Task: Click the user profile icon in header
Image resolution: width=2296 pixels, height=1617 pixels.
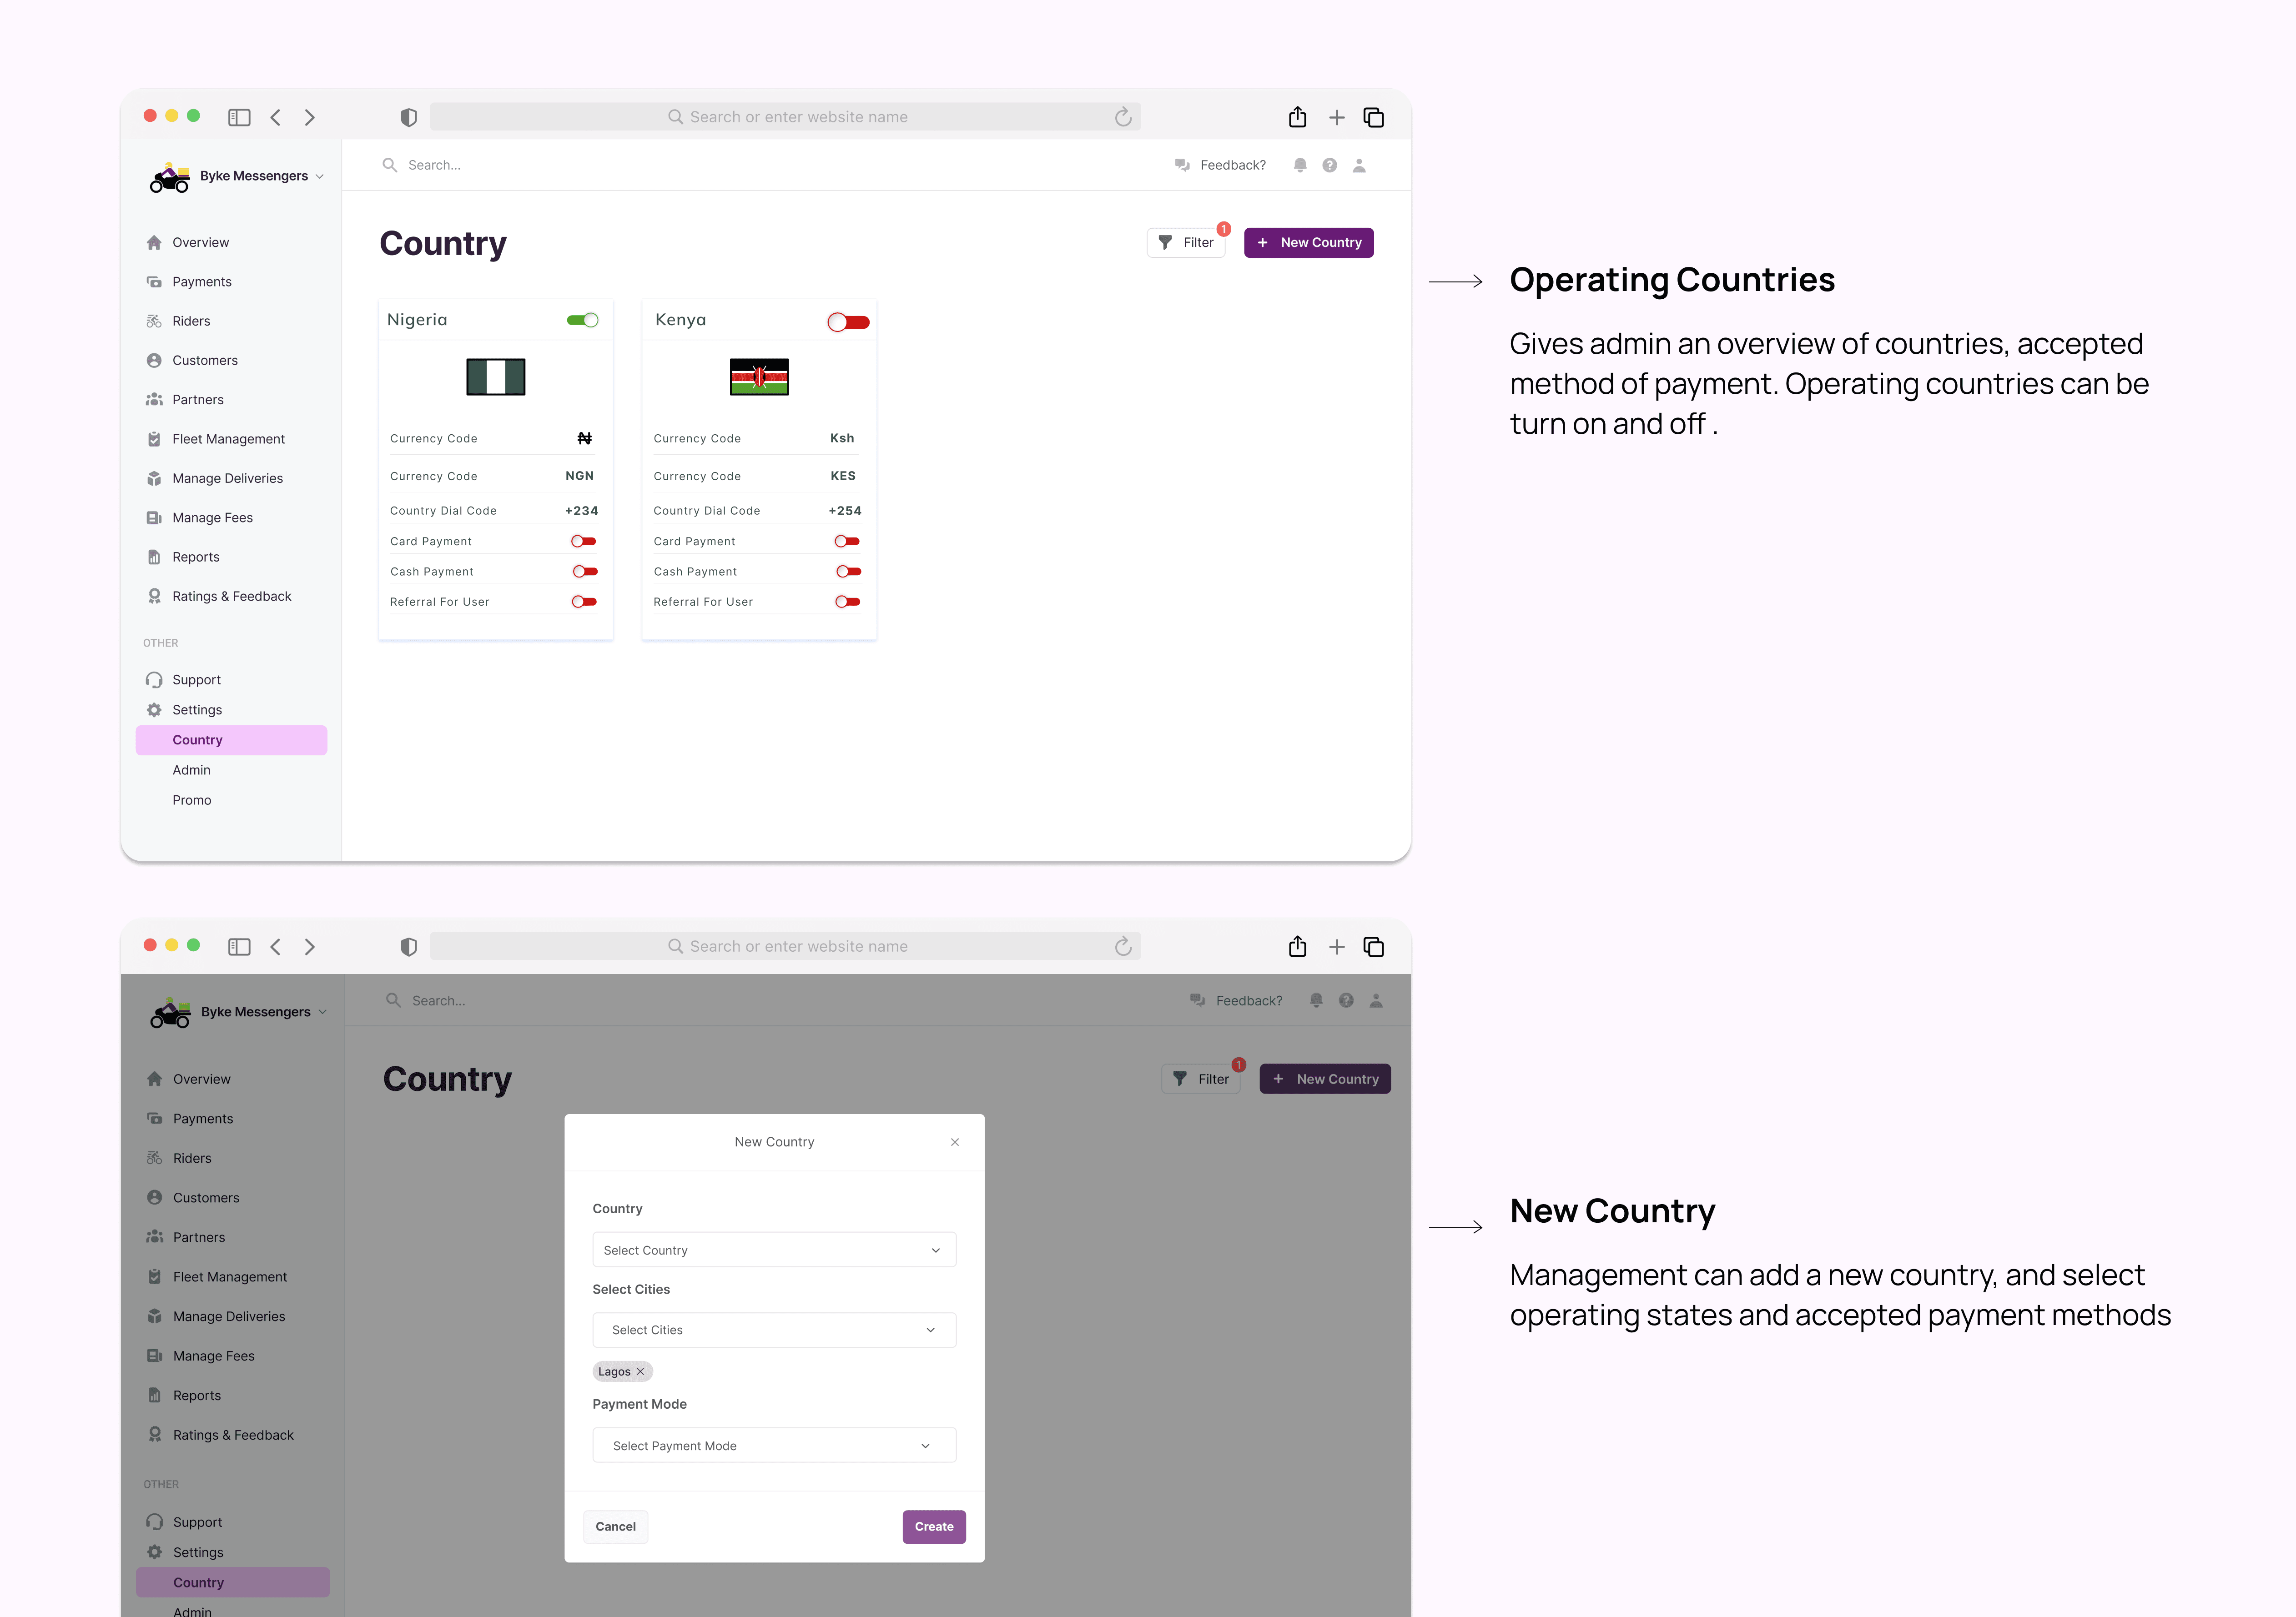Action: 1359,165
